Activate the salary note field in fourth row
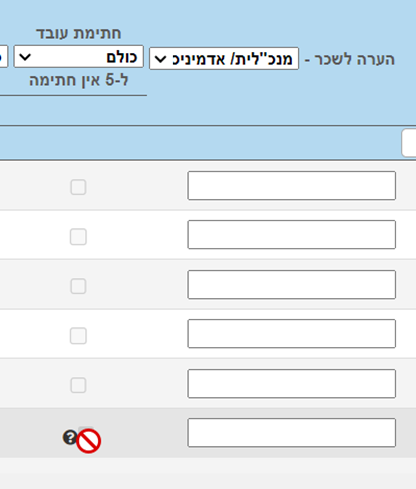416x489 pixels. [x=292, y=334]
